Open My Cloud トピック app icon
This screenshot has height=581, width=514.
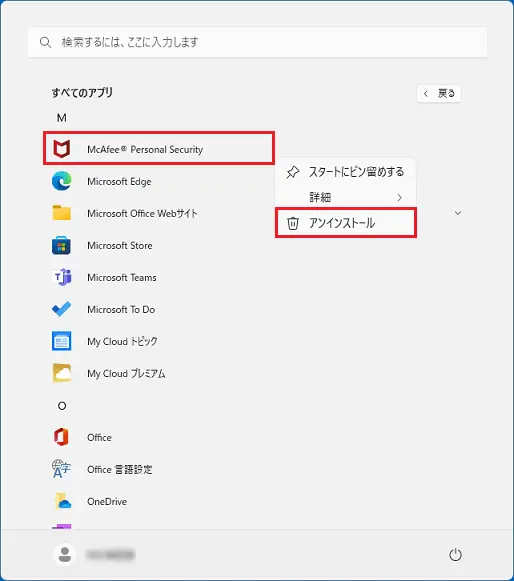point(62,341)
